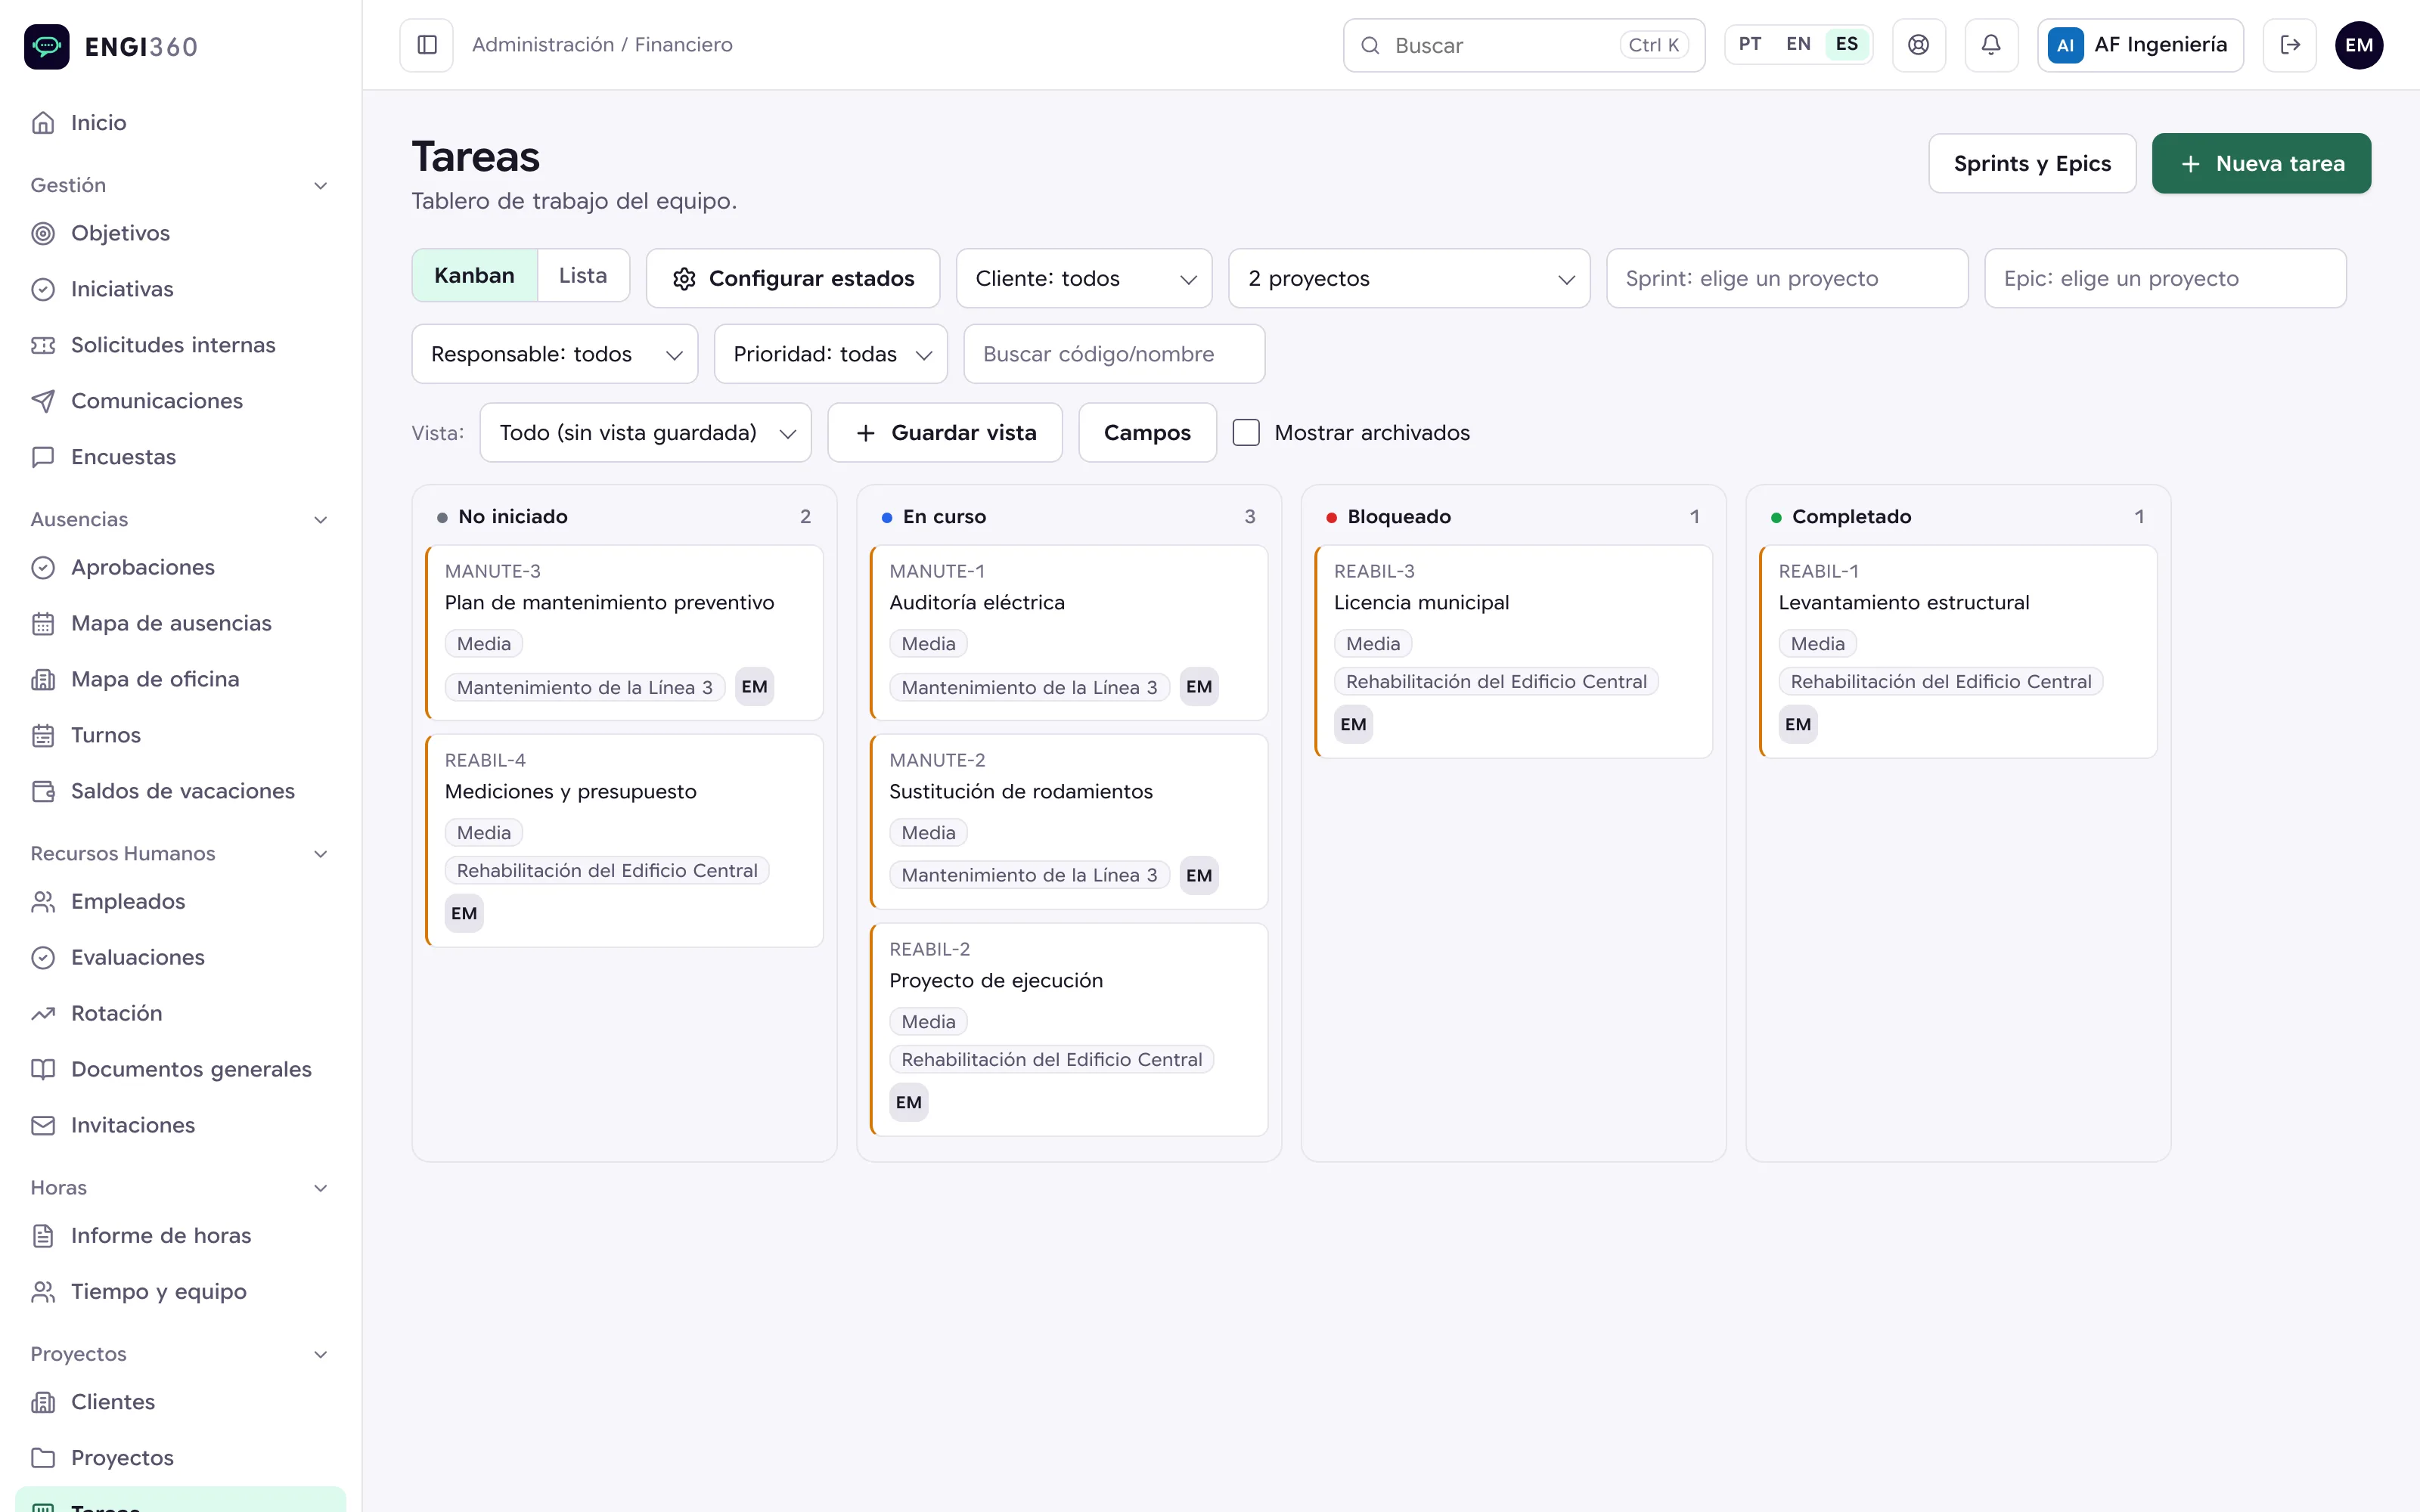Open the Responsable: todos dropdown
2420x1512 pixels.
pyautogui.click(x=555, y=354)
